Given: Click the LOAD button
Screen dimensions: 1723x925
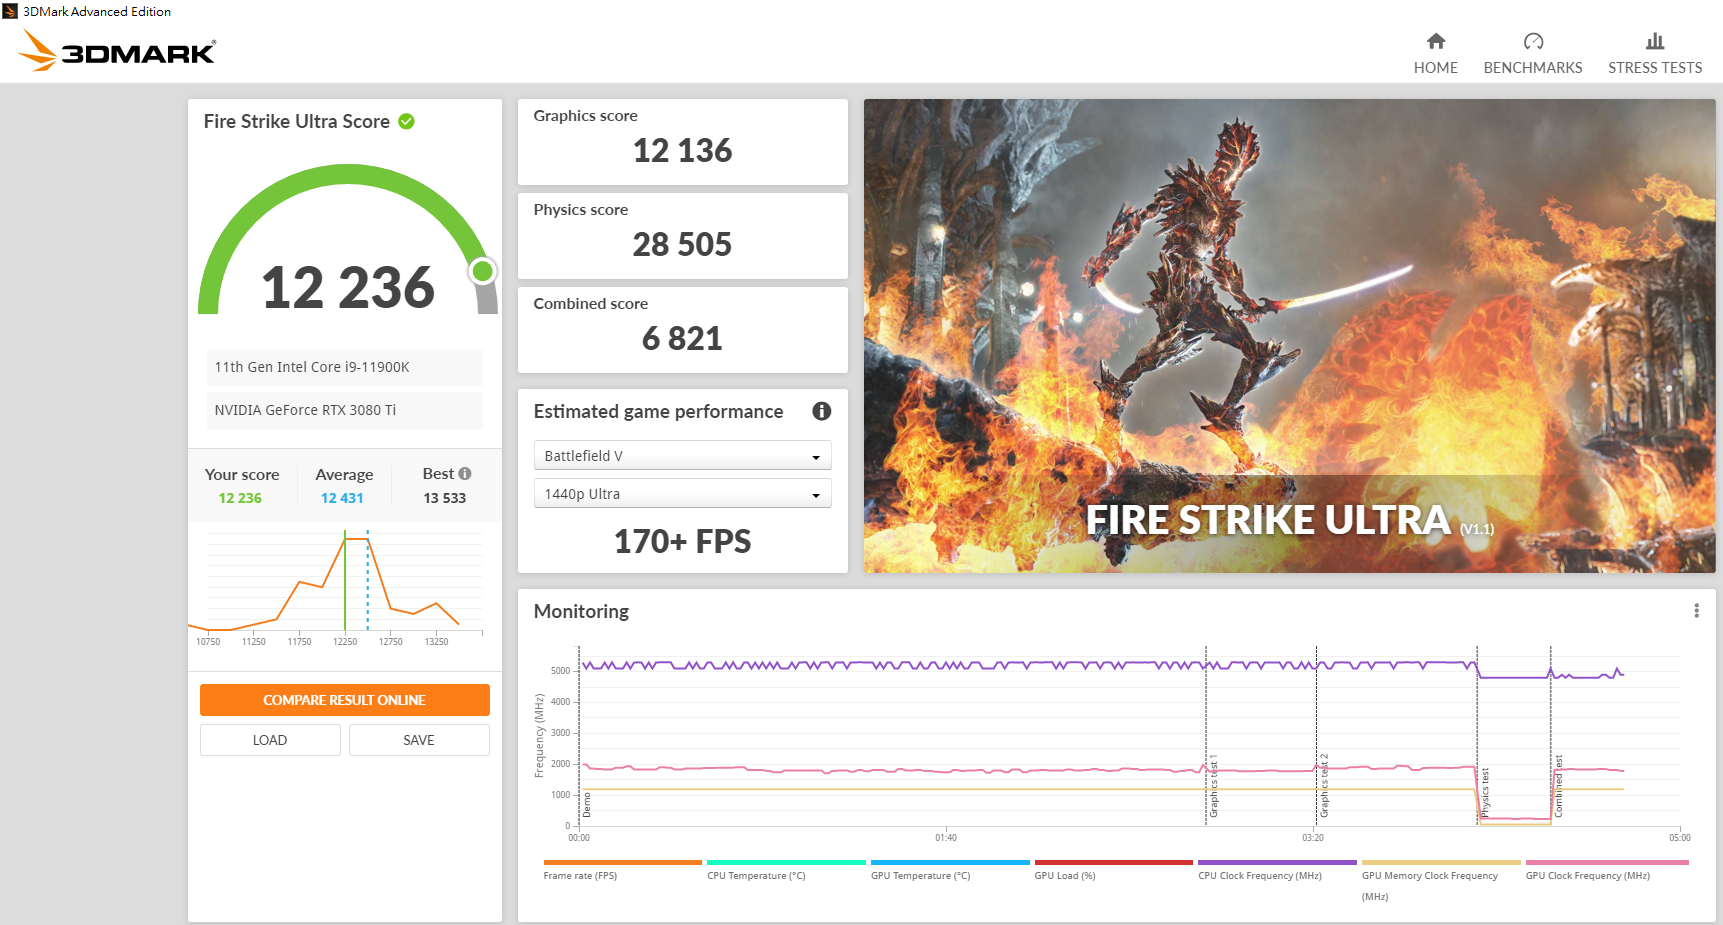Looking at the screenshot, I should [270, 740].
